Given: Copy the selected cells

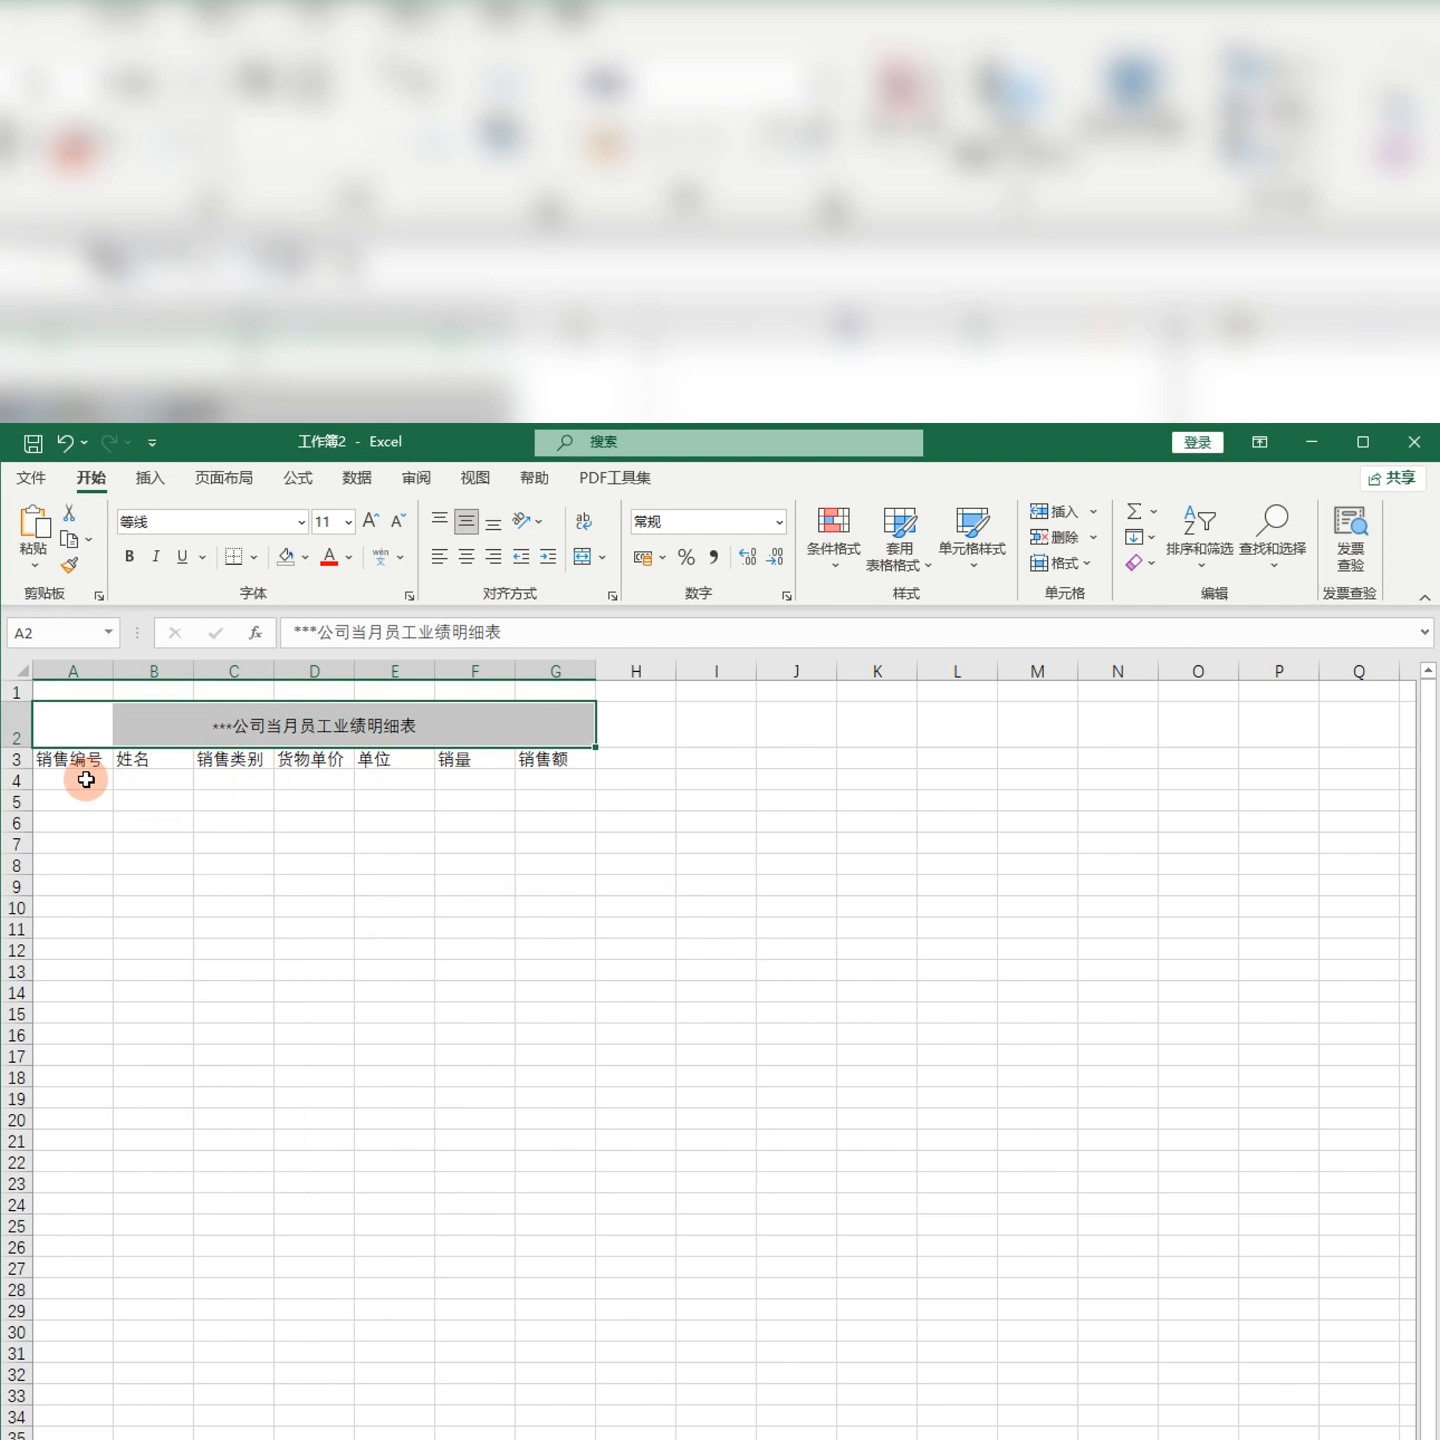Looking at the screenshot, I should 69,540.
